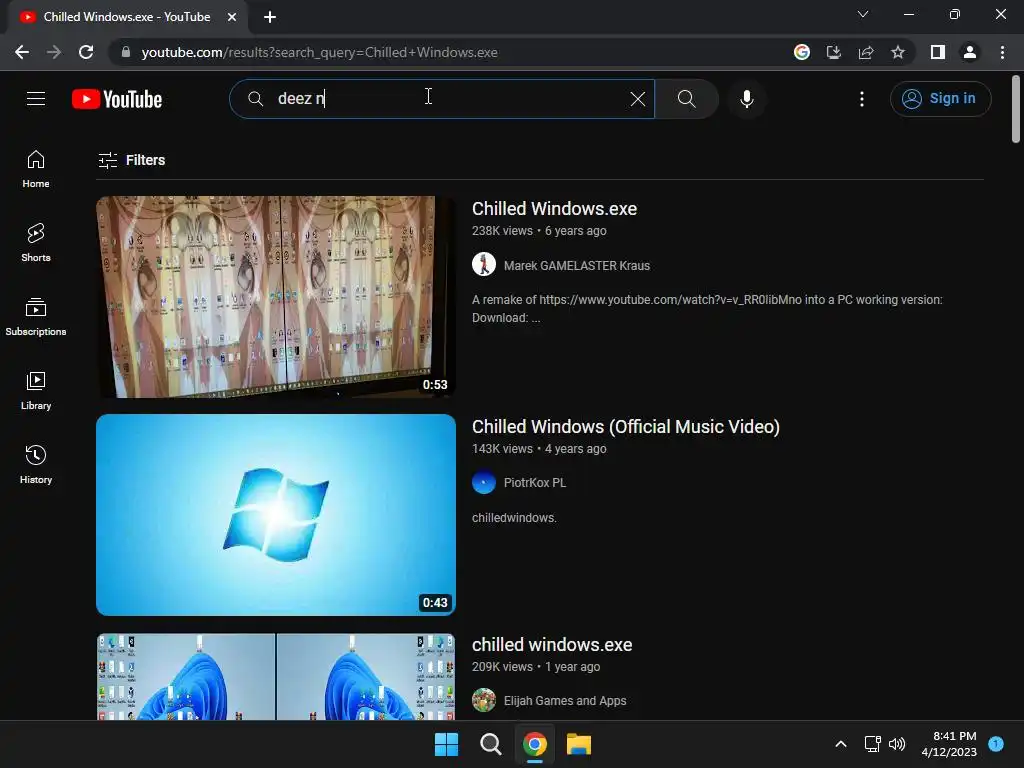
Task: Open Shorts in sidebar
Action: coord(36,243)
